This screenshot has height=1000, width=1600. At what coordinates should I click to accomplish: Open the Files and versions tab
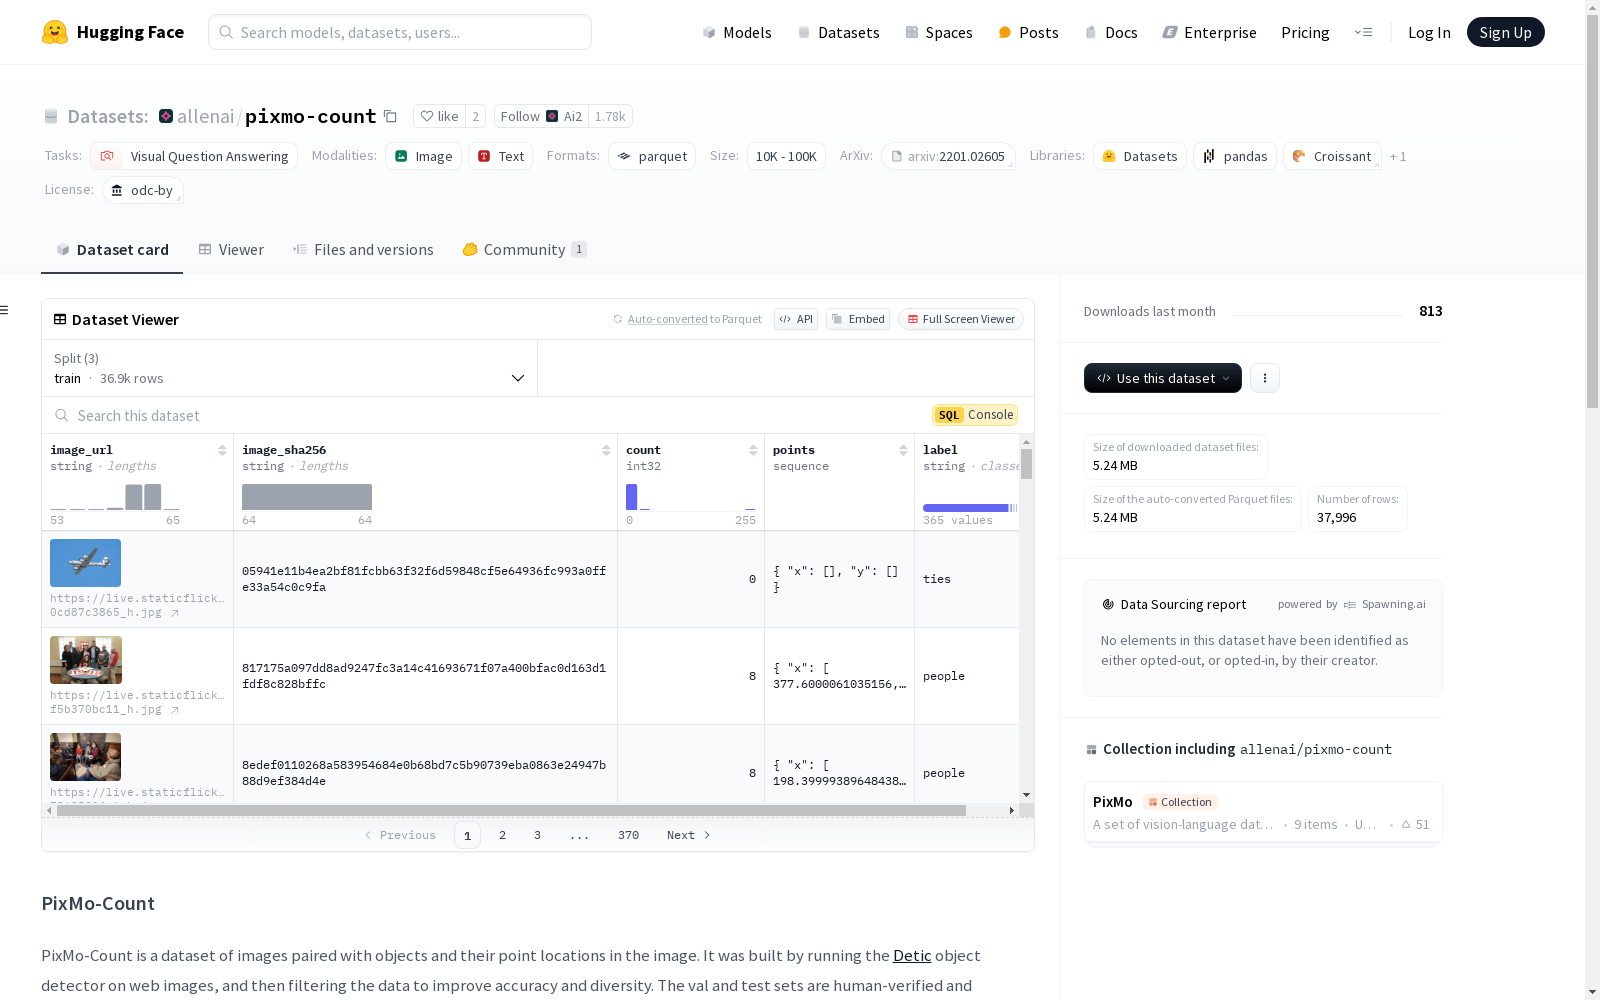[363, 250]
